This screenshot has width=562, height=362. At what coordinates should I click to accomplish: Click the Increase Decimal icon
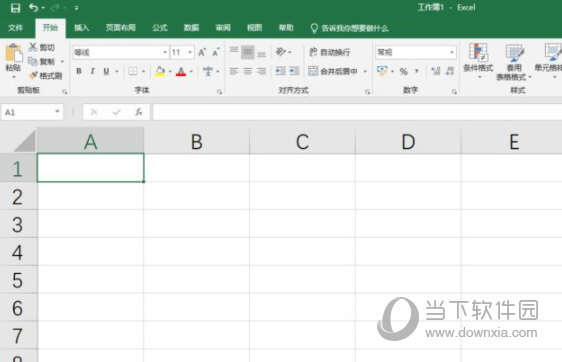click(436, 71)
